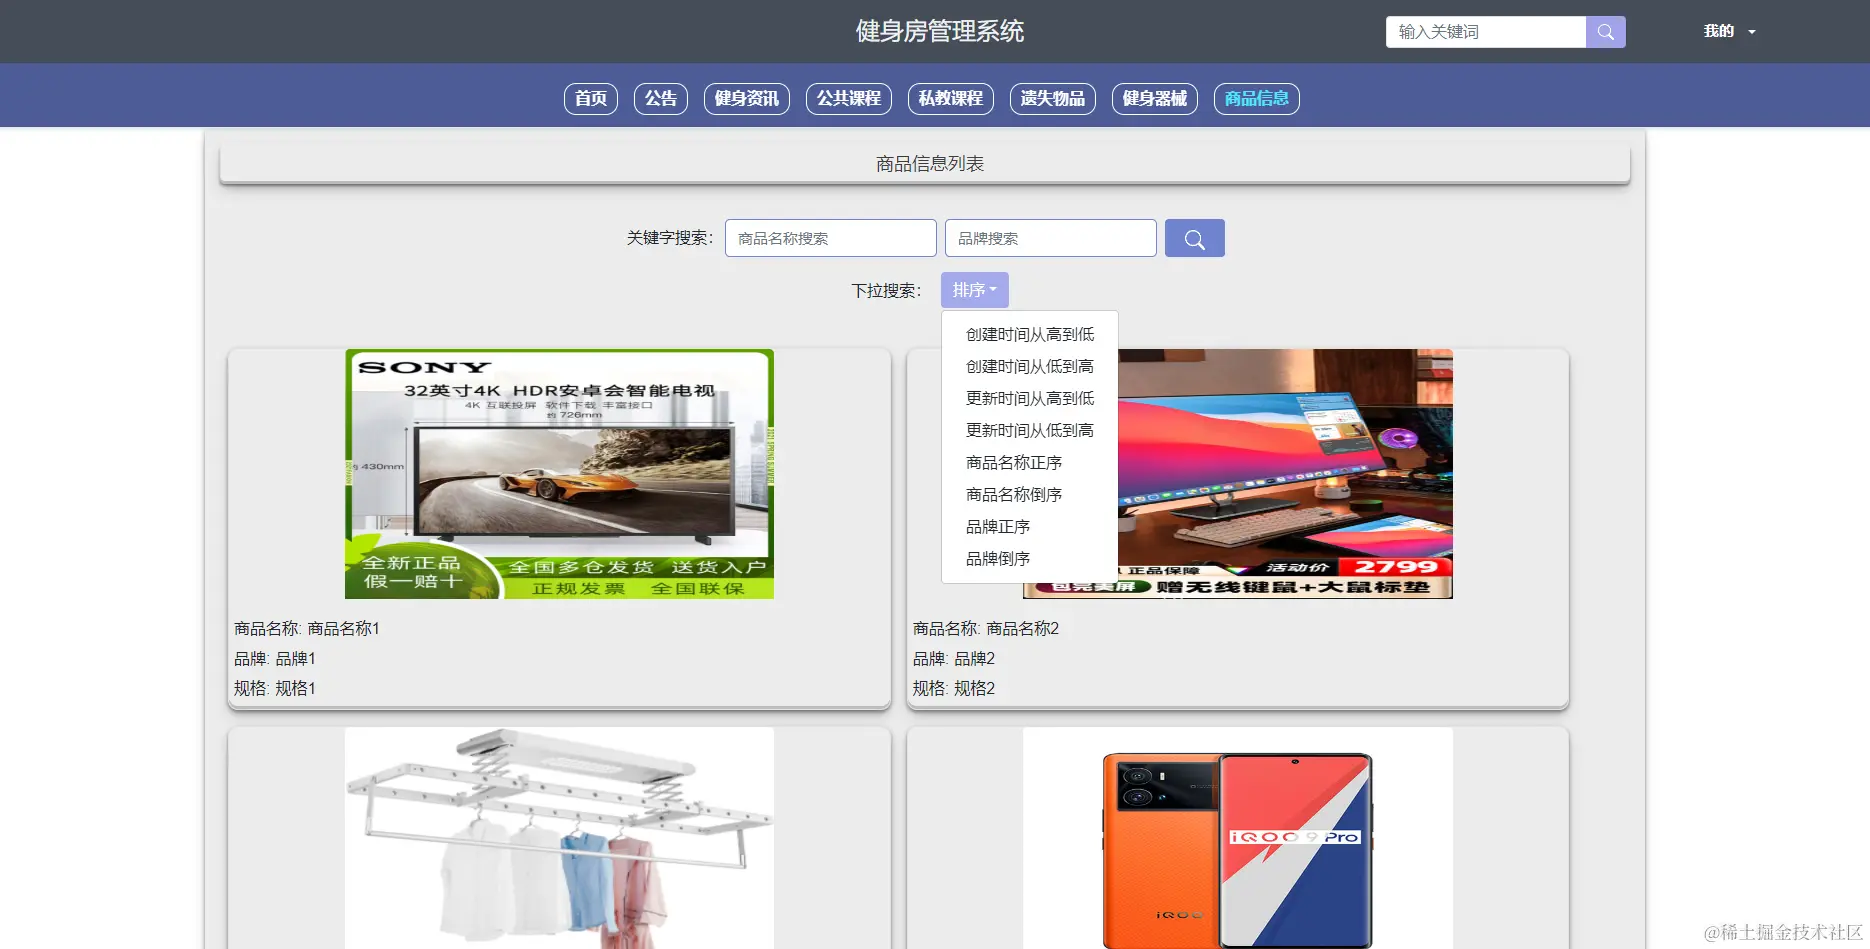
Task: Open the 公告 nav tab
Action: tap(661, 98)
